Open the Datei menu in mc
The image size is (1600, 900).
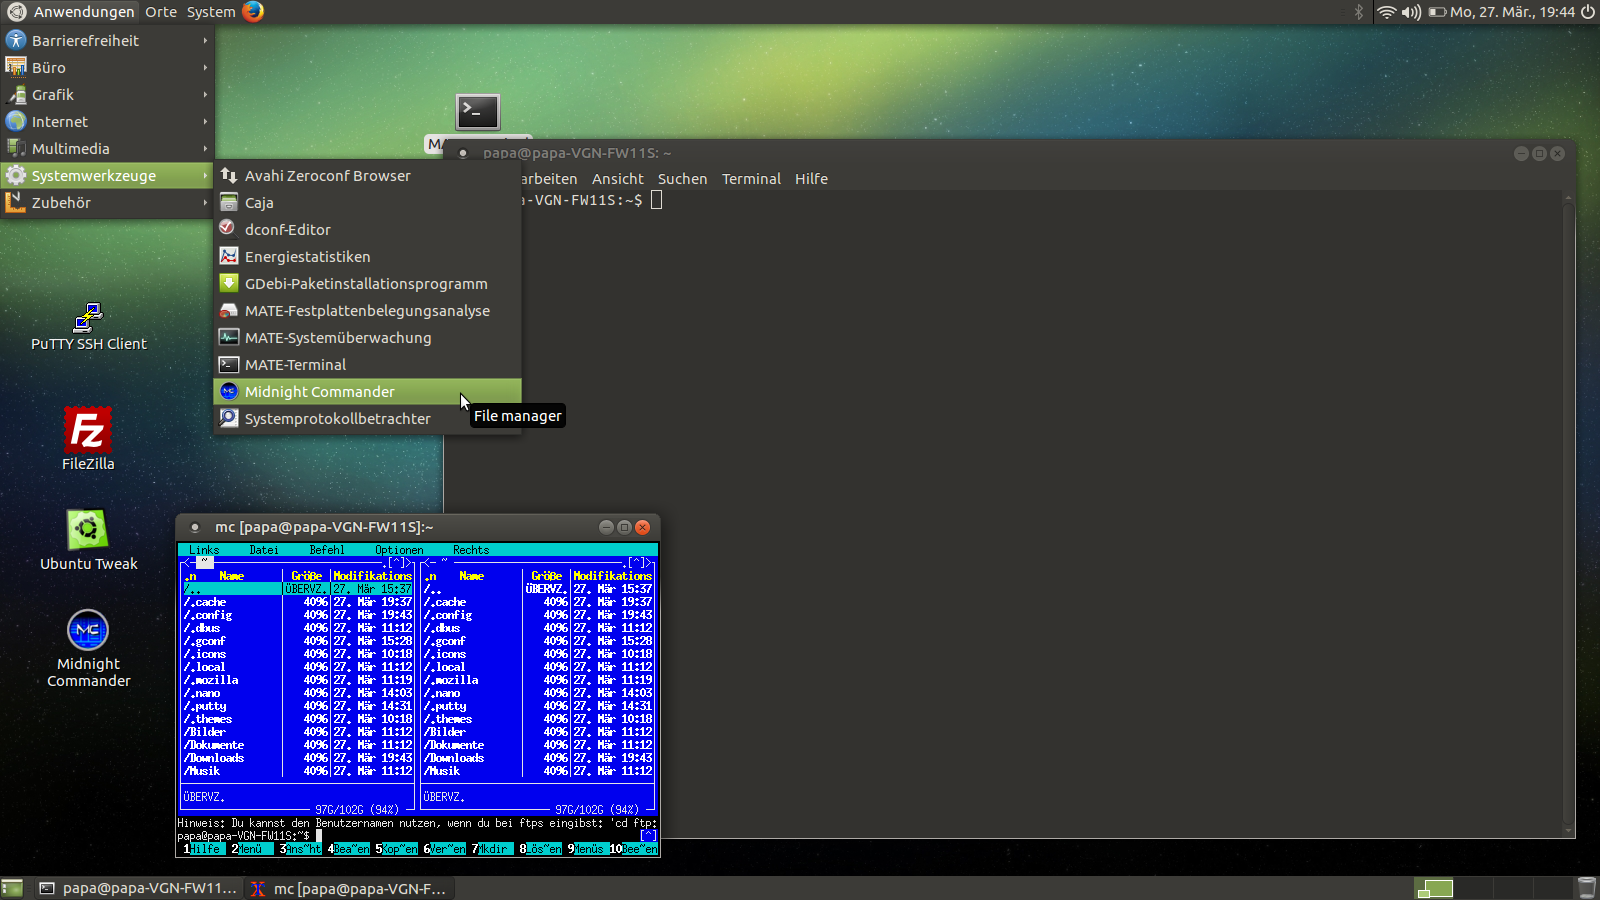click(264, 550)
